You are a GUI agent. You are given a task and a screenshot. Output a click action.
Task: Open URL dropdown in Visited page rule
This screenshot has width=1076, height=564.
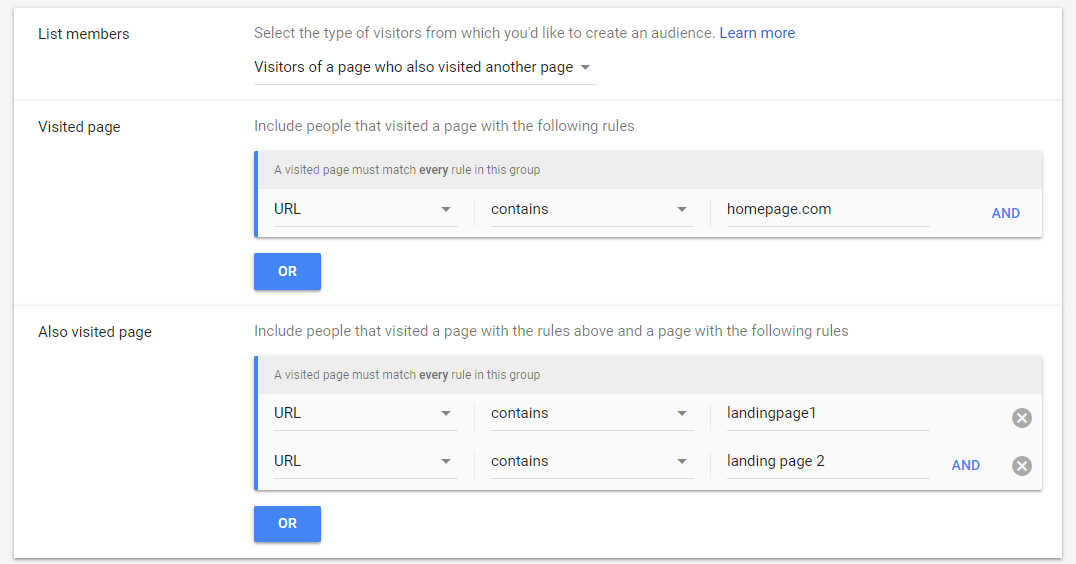(365, 210)
